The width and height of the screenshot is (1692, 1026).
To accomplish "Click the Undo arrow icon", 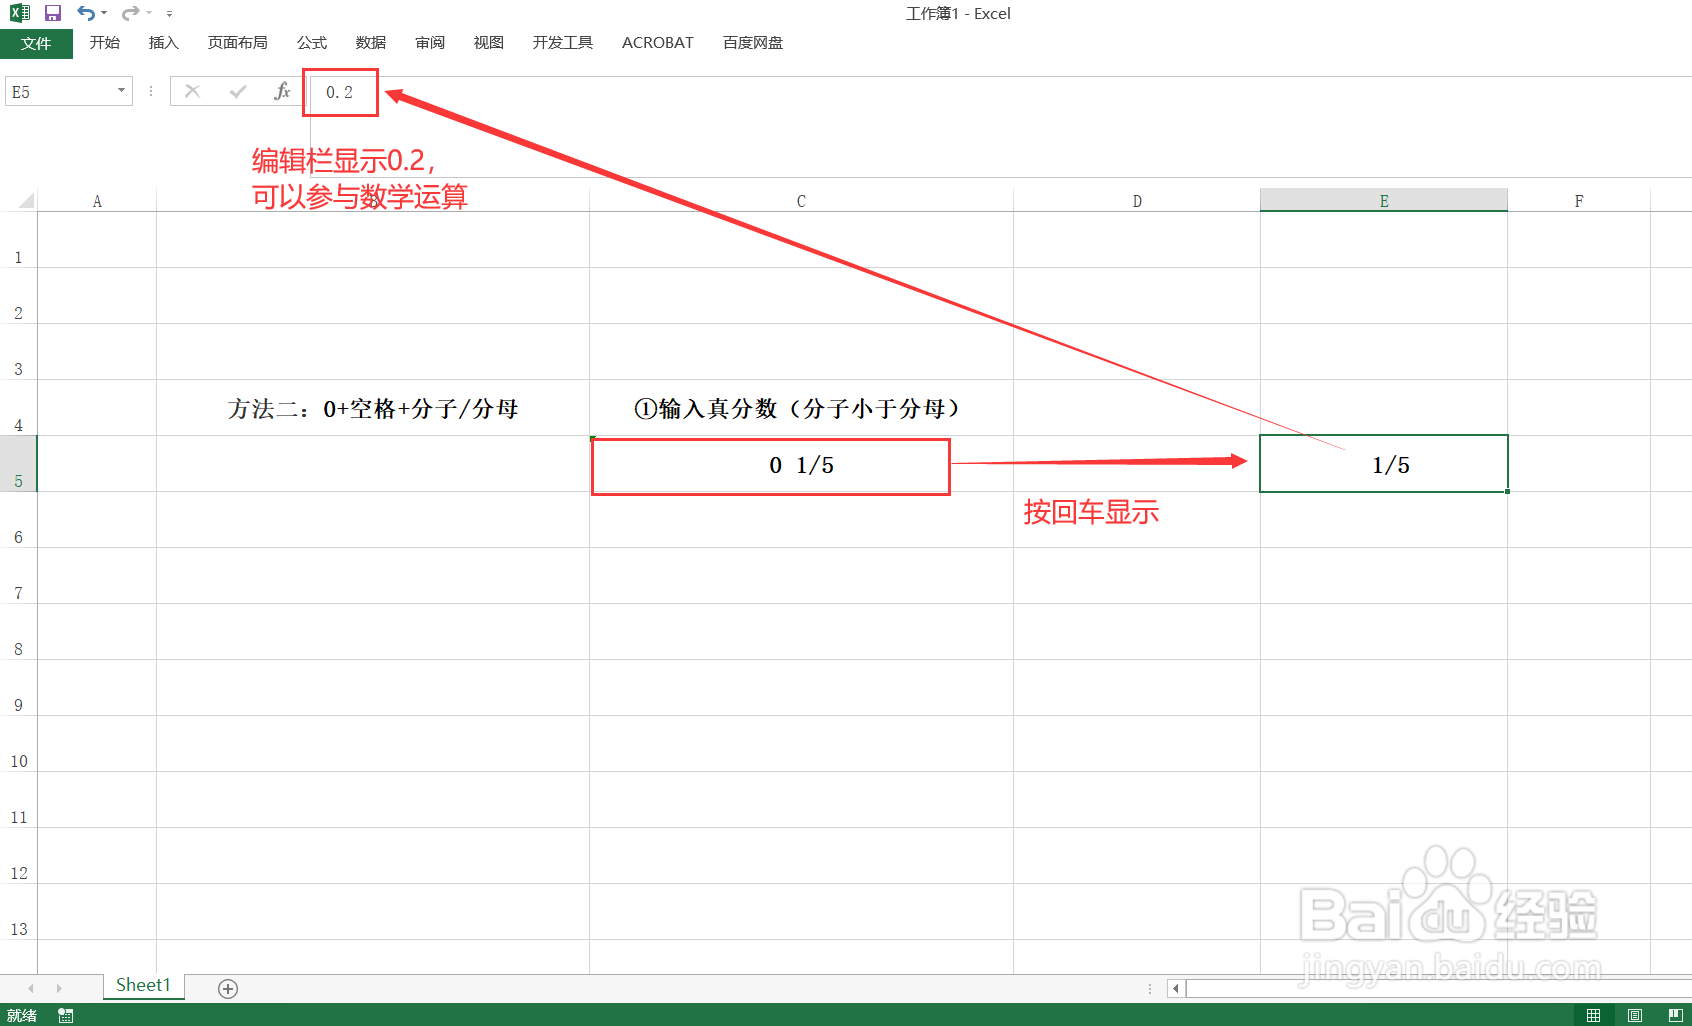I will (x=86, y=13).
